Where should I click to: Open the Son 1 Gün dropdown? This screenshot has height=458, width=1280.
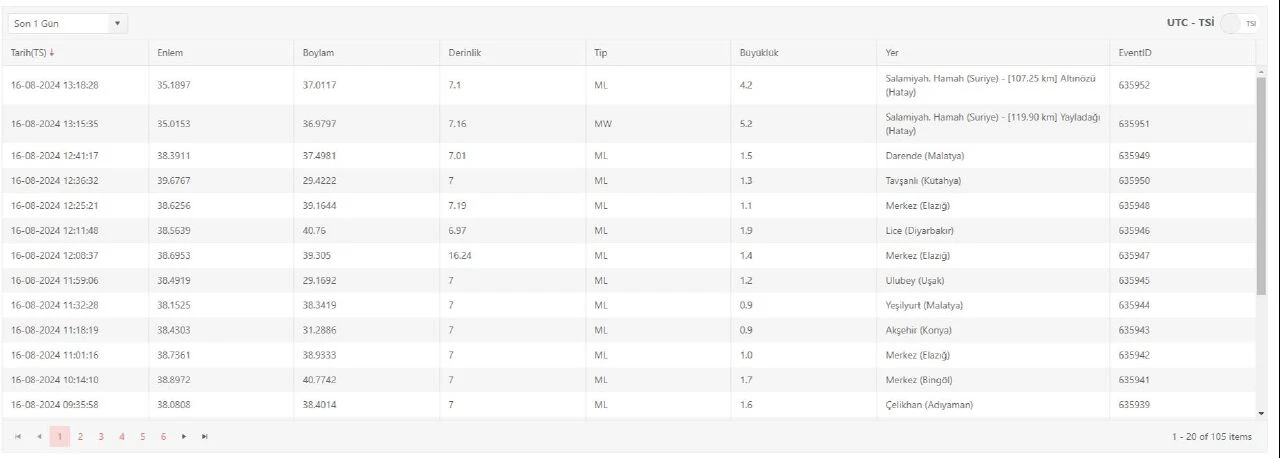click(x=67, y=23)
